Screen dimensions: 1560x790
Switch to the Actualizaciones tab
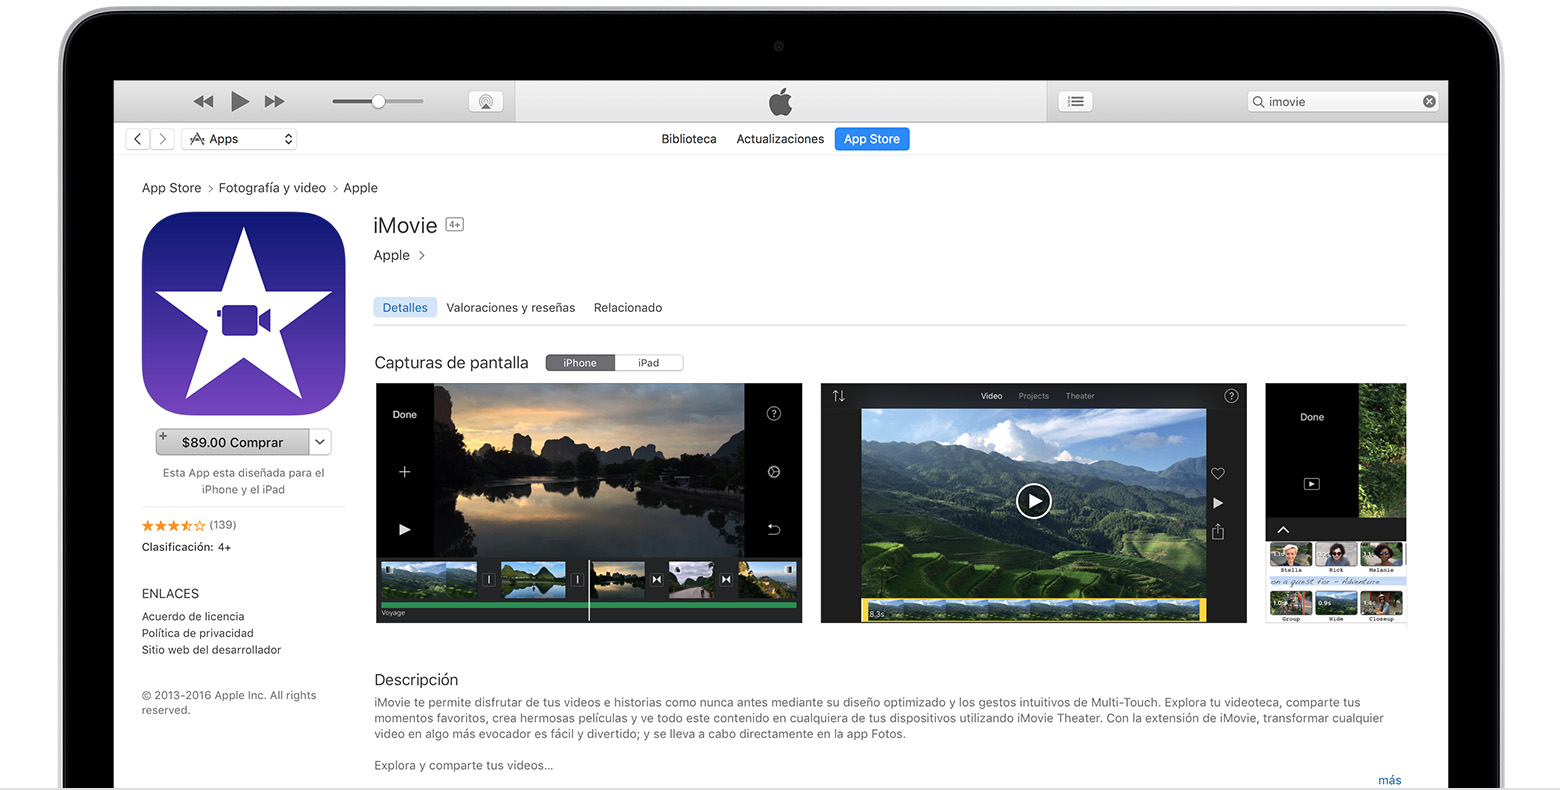point(780,139)
